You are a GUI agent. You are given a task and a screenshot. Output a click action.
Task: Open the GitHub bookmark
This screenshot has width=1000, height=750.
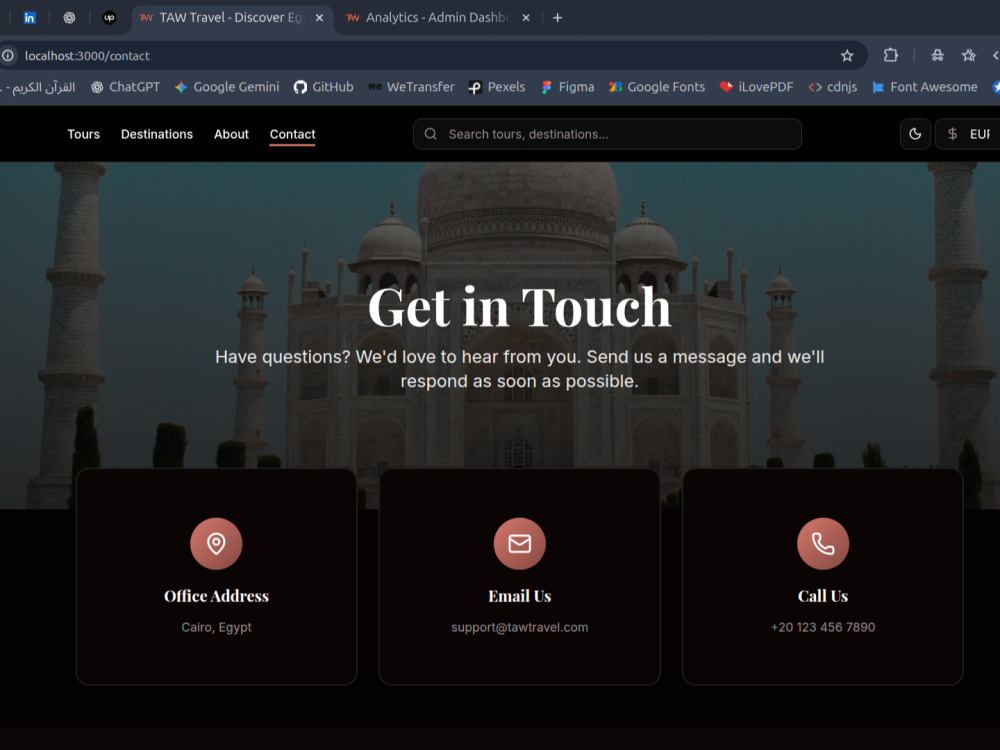[323, 87]
